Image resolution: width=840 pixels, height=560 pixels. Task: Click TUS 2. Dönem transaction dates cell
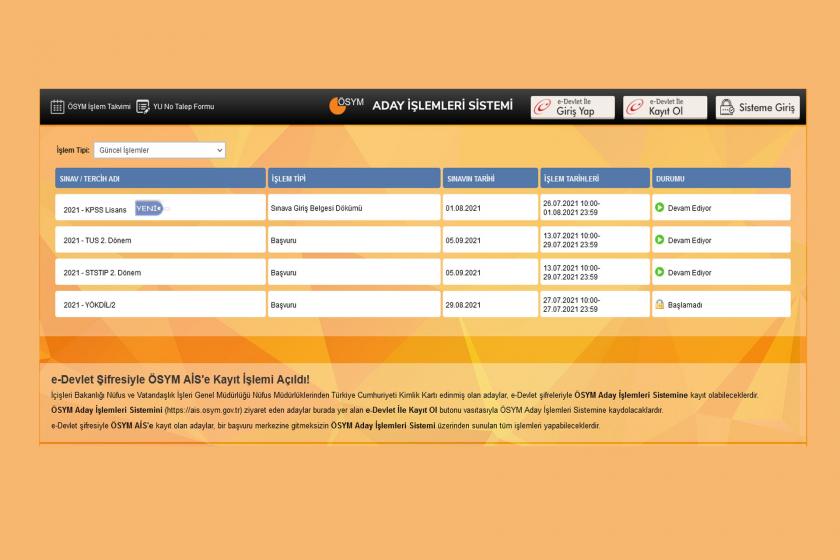(595, 240)
